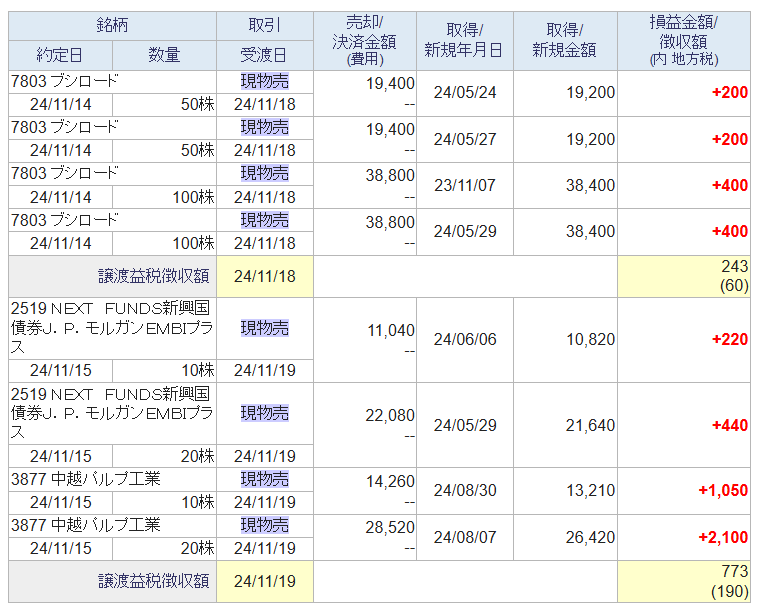Click the 売却/決済金額(費用) header
Image resolution: width=761 pixels, height=612 pixels.
(x=364, y=41)
